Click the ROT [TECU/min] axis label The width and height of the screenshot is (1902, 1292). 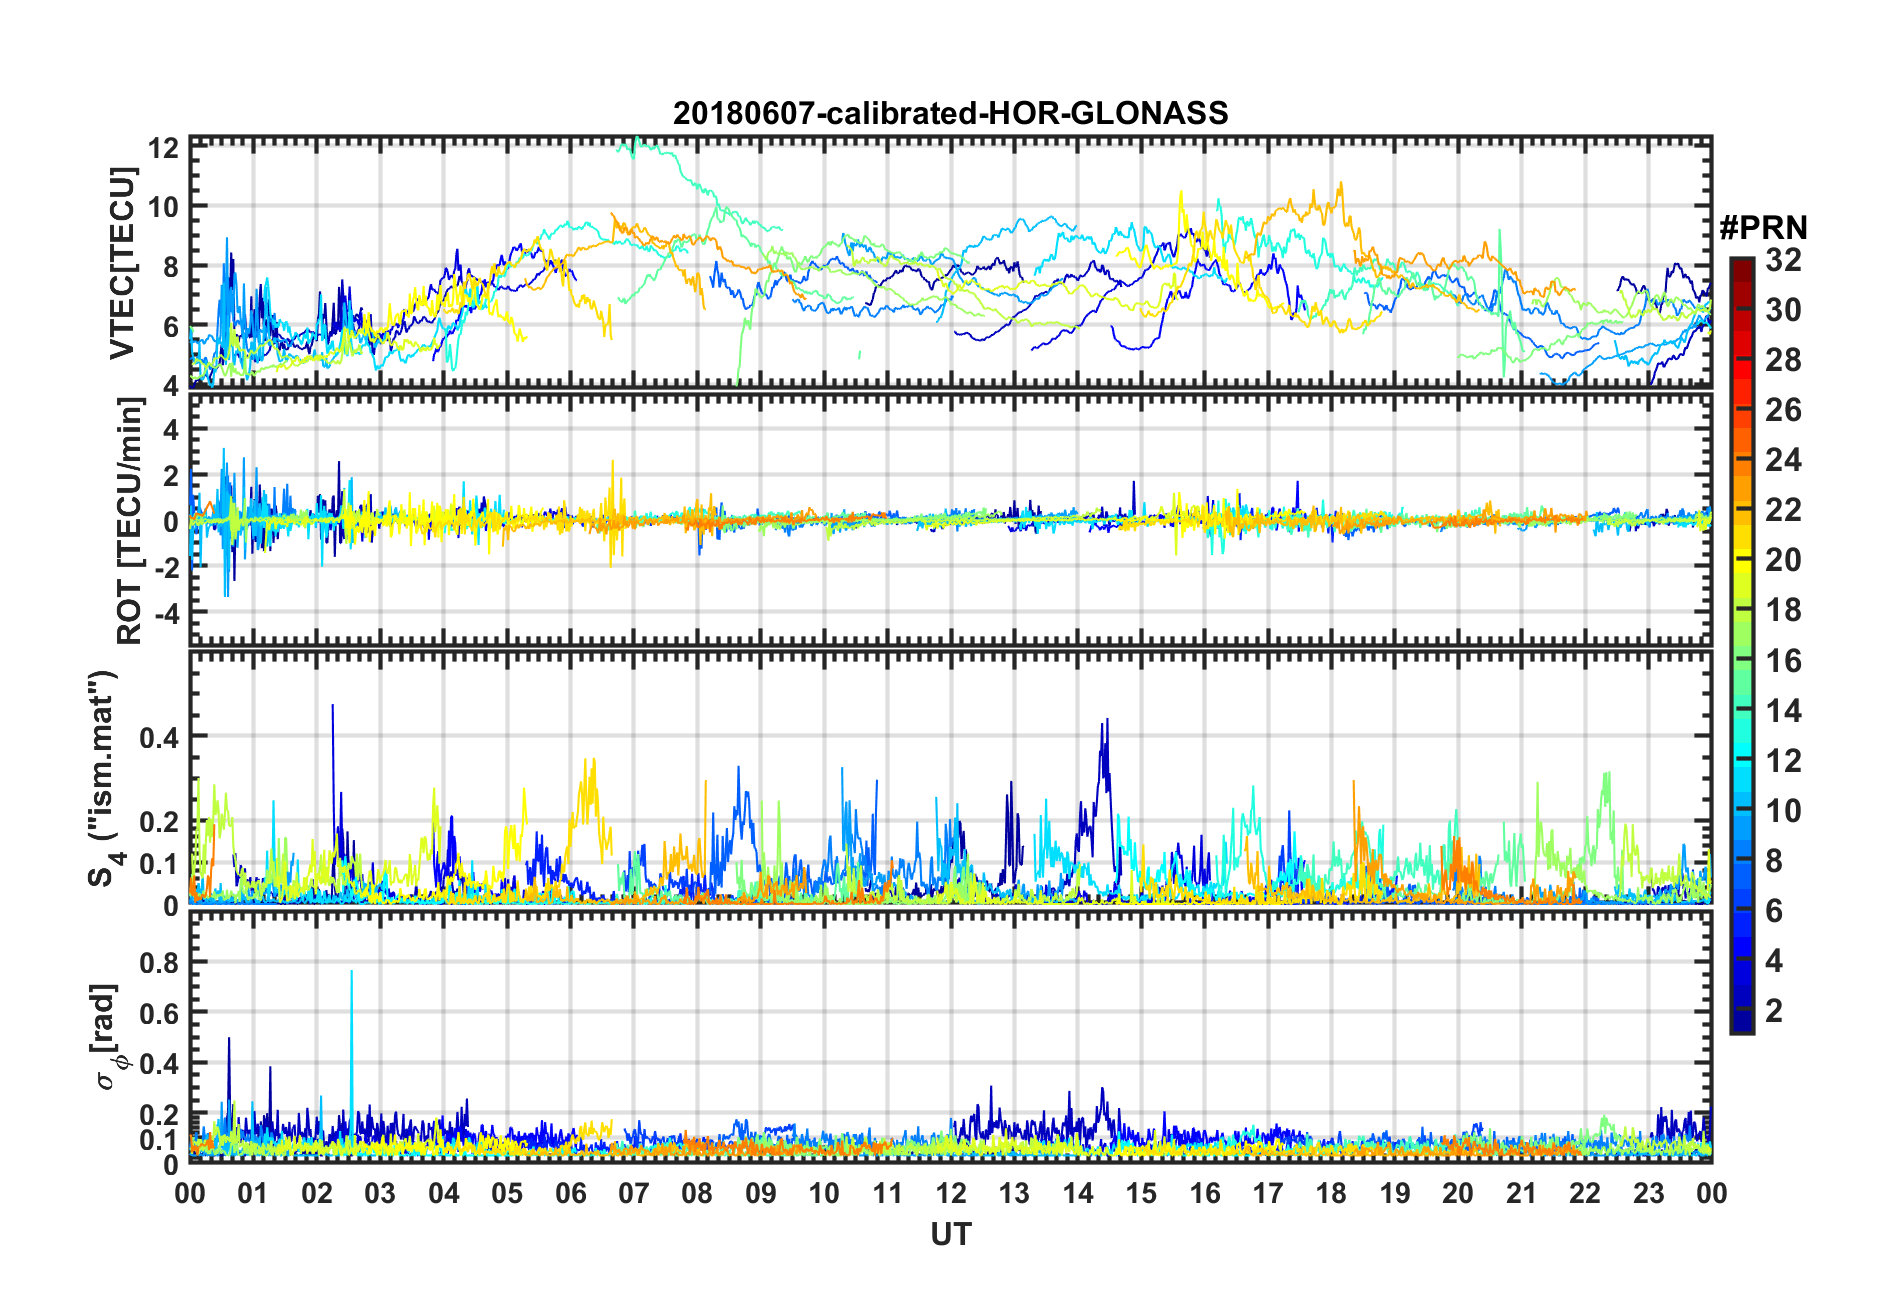pos(129,520)
